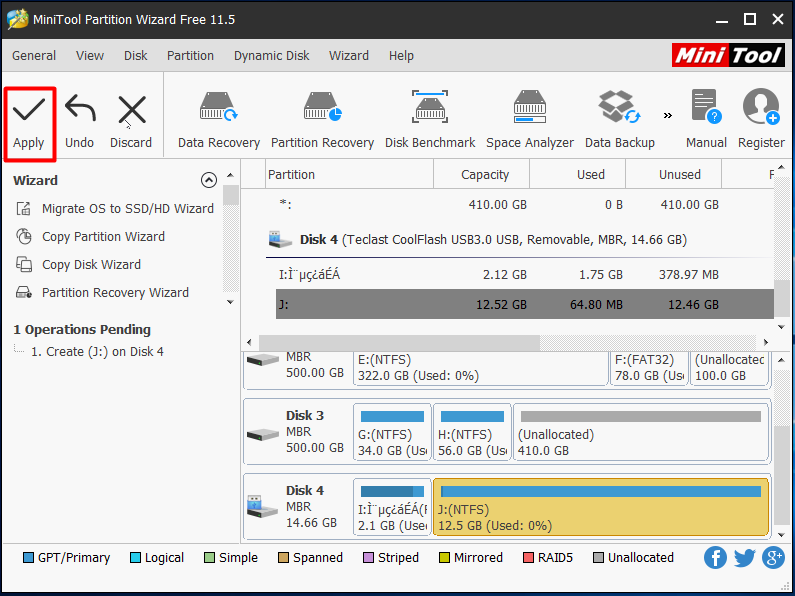Open Space Analyzer

pyautogui.click(x=530, y=120)
